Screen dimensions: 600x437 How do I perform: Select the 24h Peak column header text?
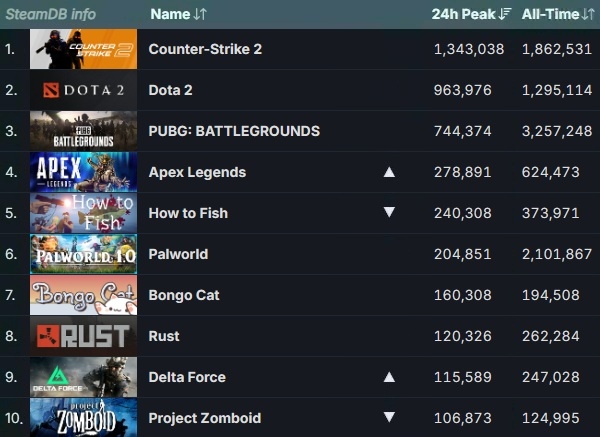(x=463, y=14)
